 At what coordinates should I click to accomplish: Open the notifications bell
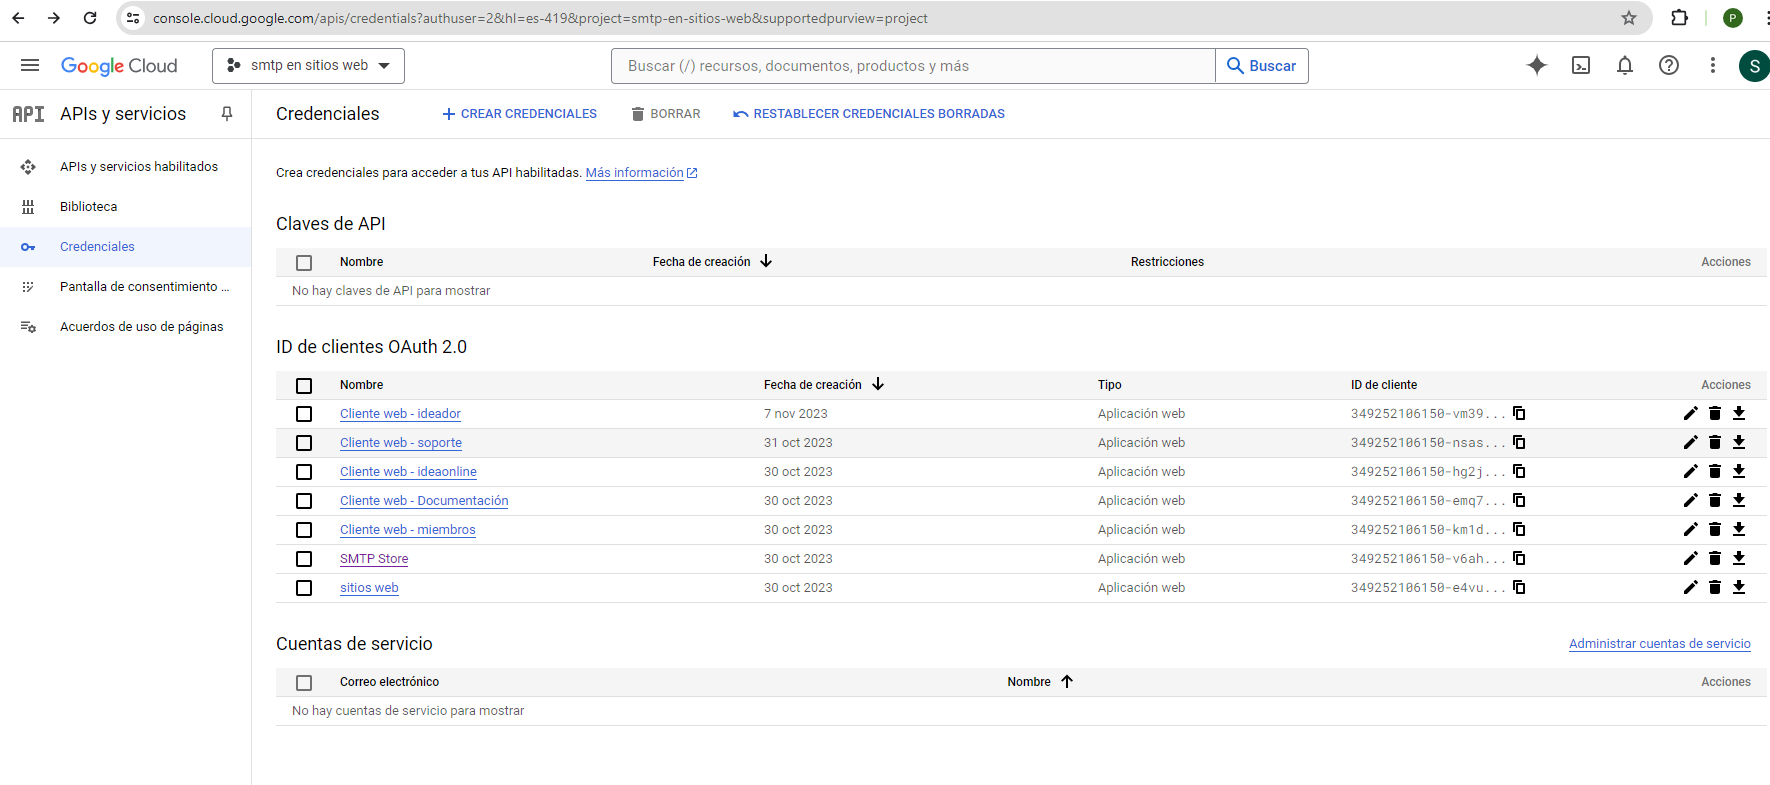(x=1625, y=66)
